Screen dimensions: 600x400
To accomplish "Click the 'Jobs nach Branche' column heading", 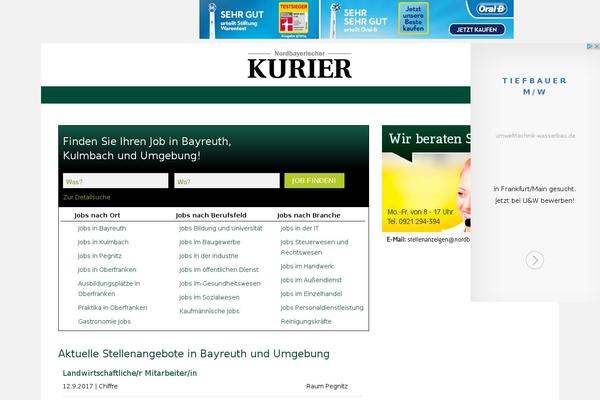I will [x=309, y=215].
